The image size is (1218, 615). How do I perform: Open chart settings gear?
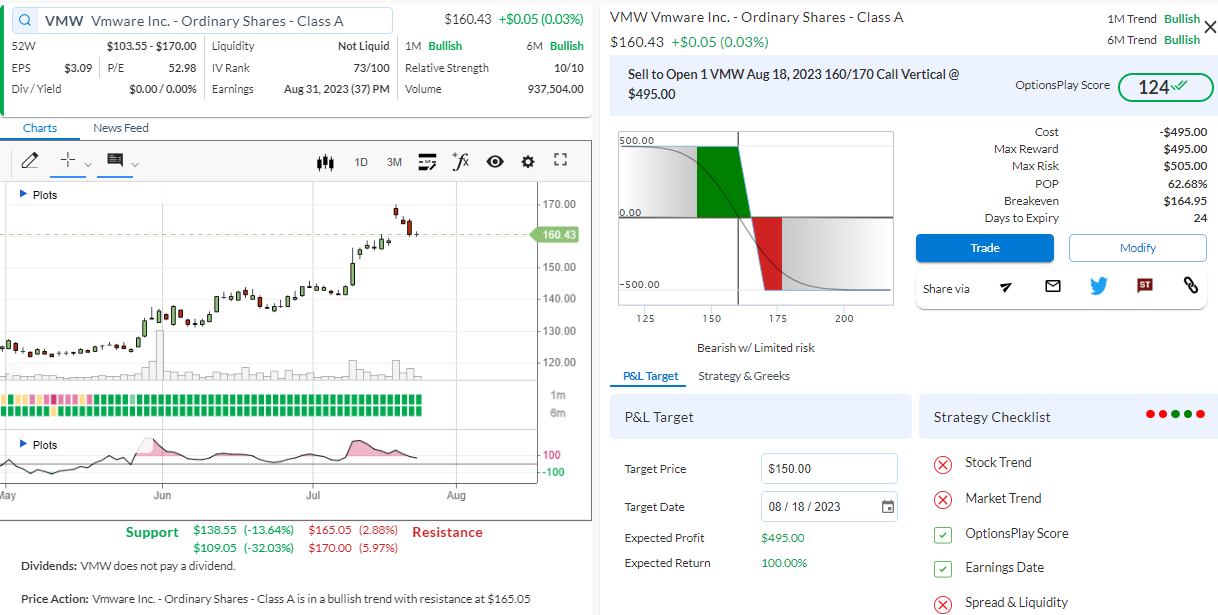tap(528, 162)
